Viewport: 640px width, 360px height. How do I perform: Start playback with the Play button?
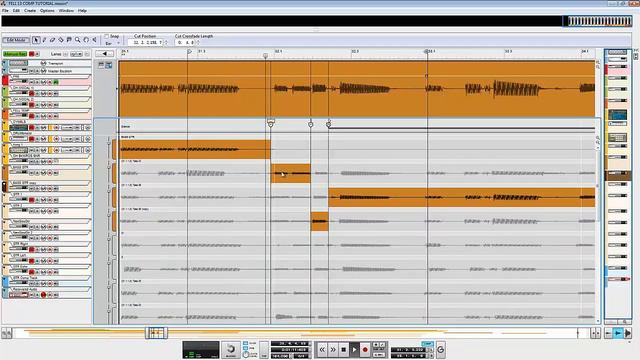(354, 349)
